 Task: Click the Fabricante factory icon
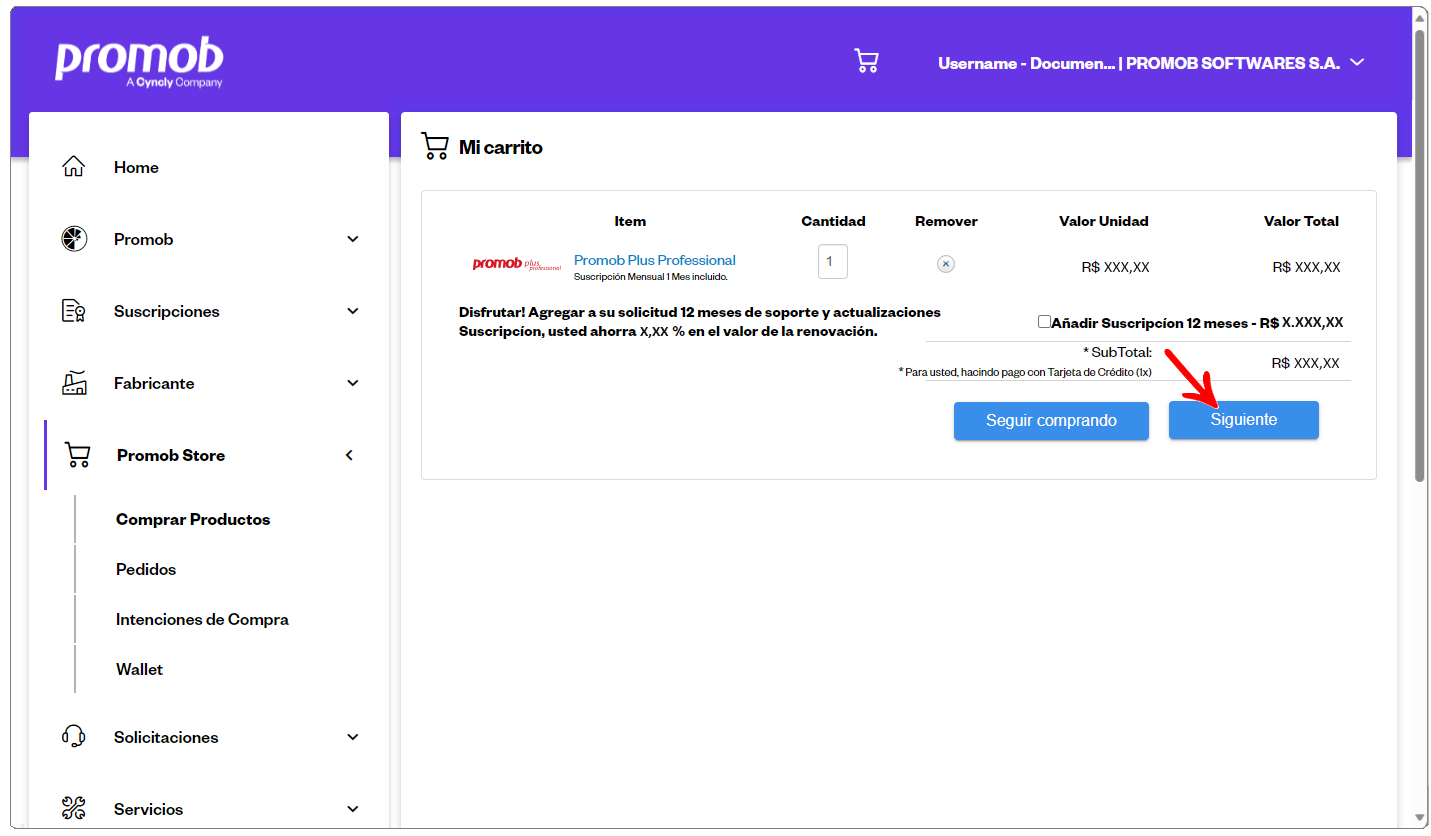[74, 383]
